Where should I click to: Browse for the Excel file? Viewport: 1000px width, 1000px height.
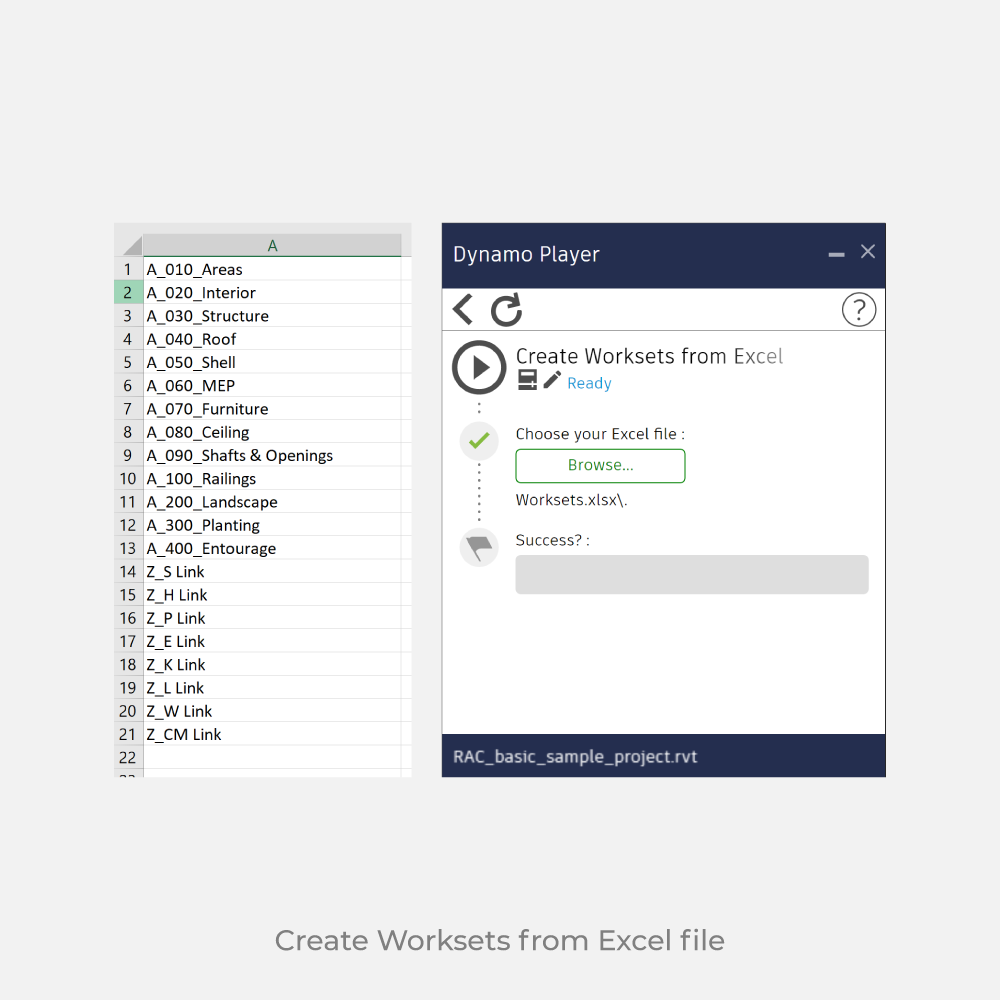pyautogui.click(x=600, y=466)
